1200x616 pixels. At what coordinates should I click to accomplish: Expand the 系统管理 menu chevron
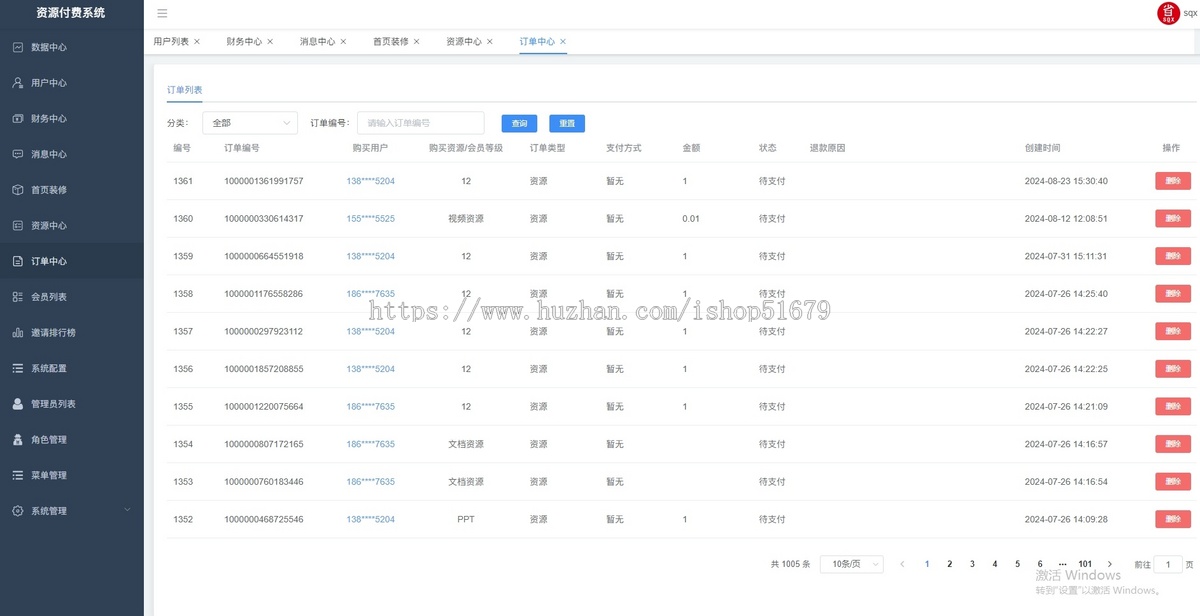pos(127,510)
